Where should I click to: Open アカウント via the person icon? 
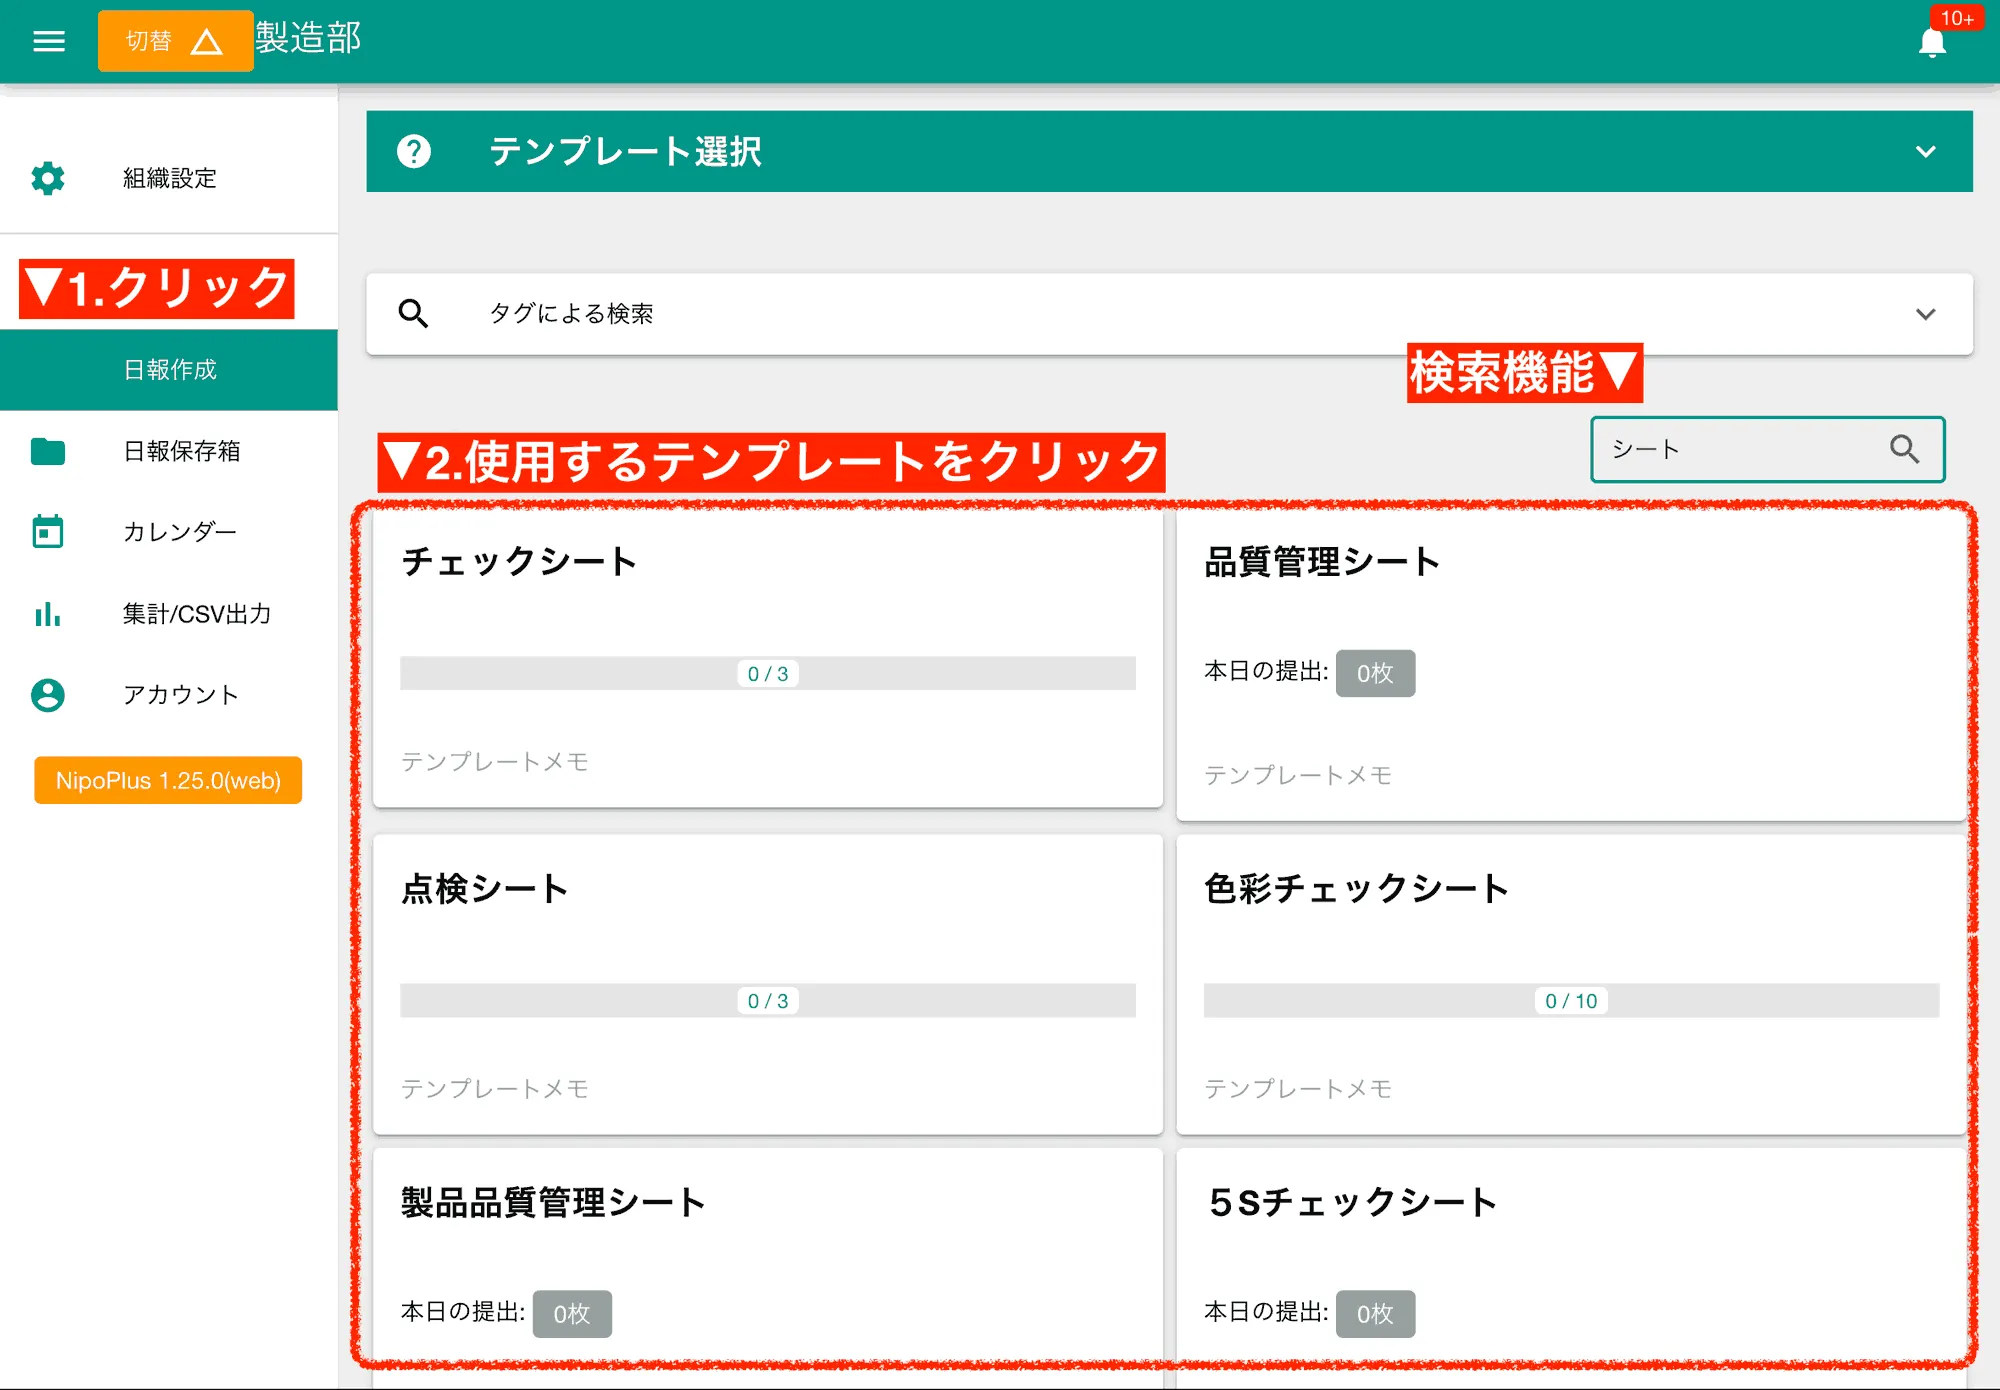click(x=46, y=695)
